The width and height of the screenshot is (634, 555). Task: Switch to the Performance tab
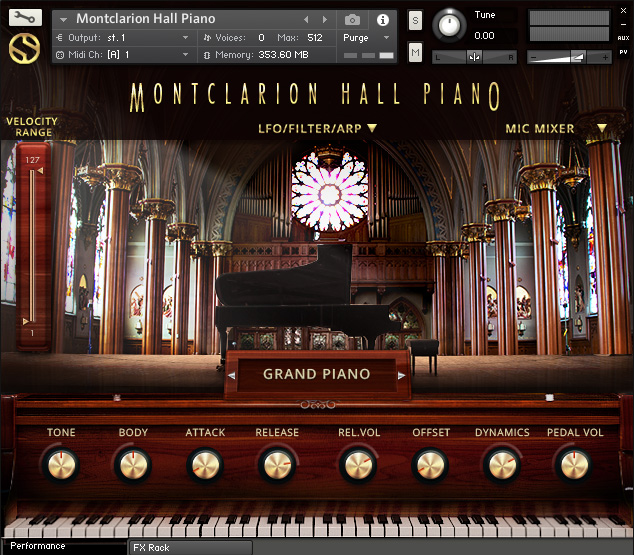pos(63,546)
